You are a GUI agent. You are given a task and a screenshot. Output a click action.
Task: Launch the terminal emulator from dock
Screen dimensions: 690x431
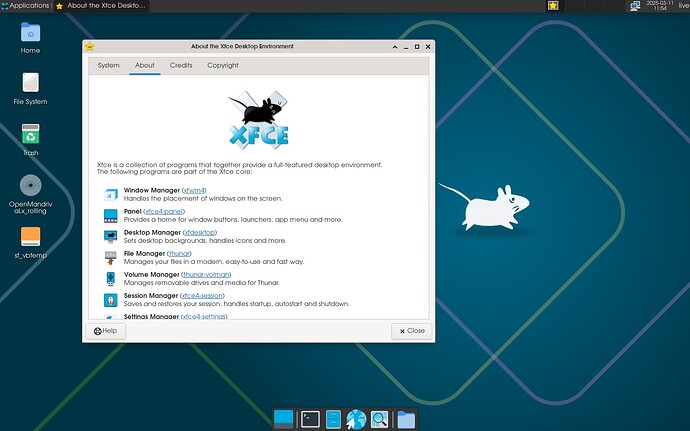pyautogui.click(x=310, y=419)
